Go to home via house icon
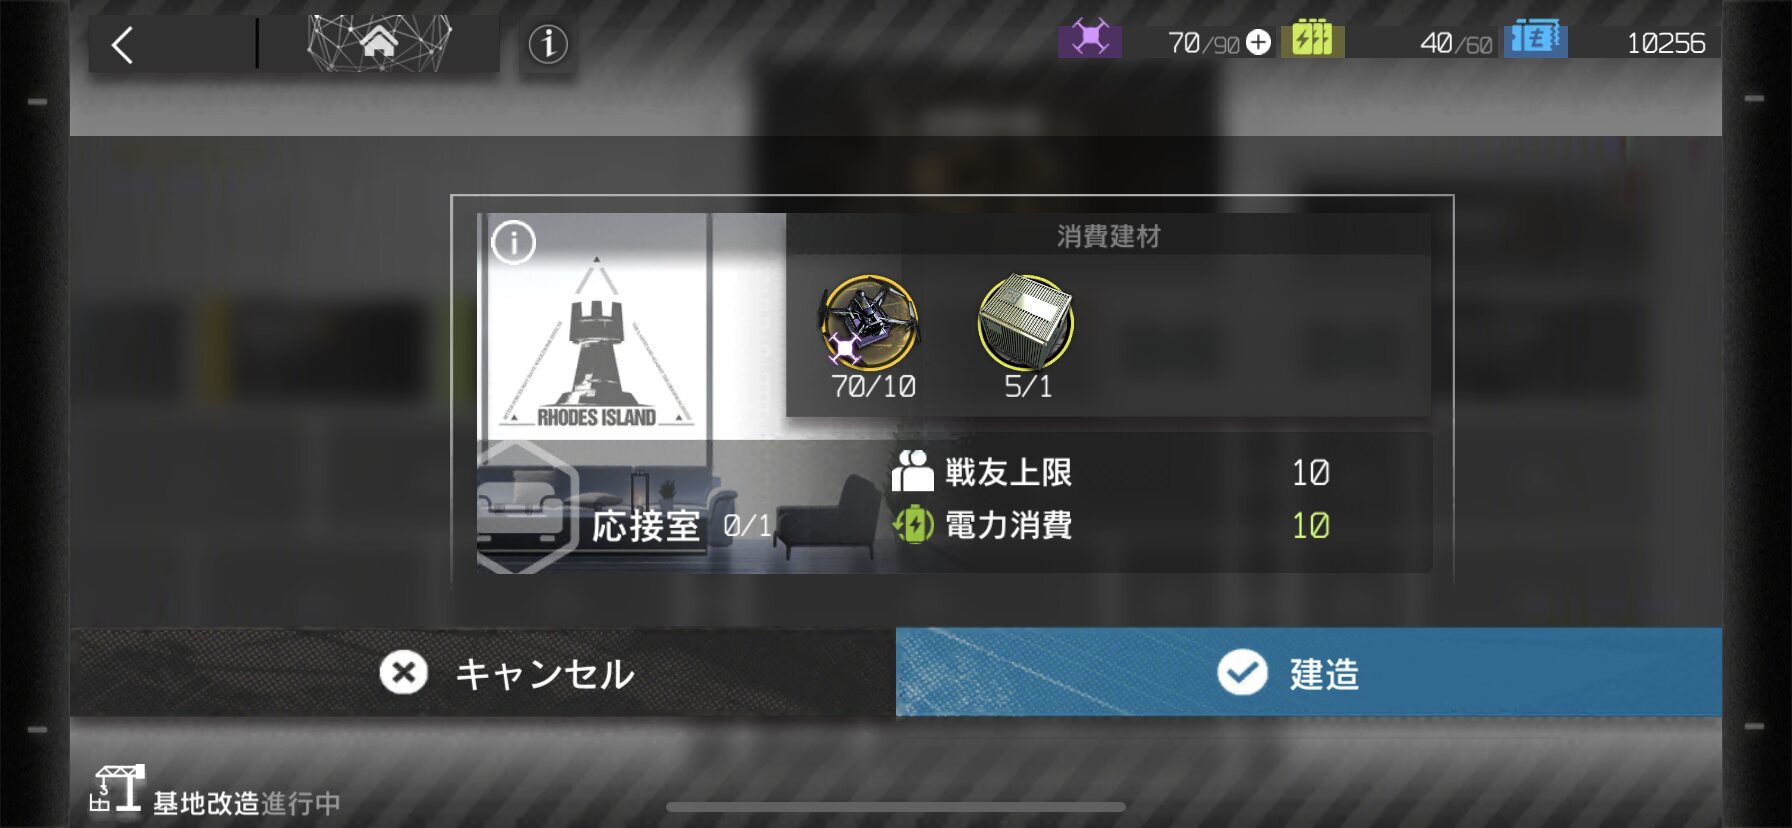1792x828 pixels. click(379, 43)
